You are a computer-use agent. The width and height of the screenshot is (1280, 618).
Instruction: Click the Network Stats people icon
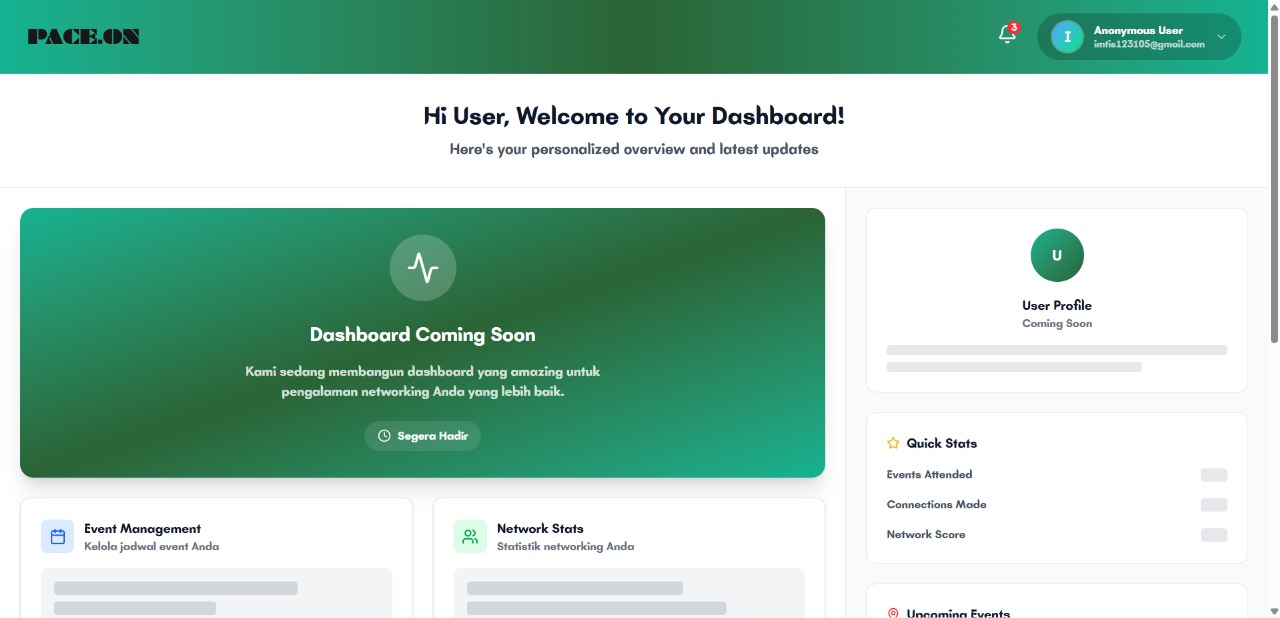470,536
